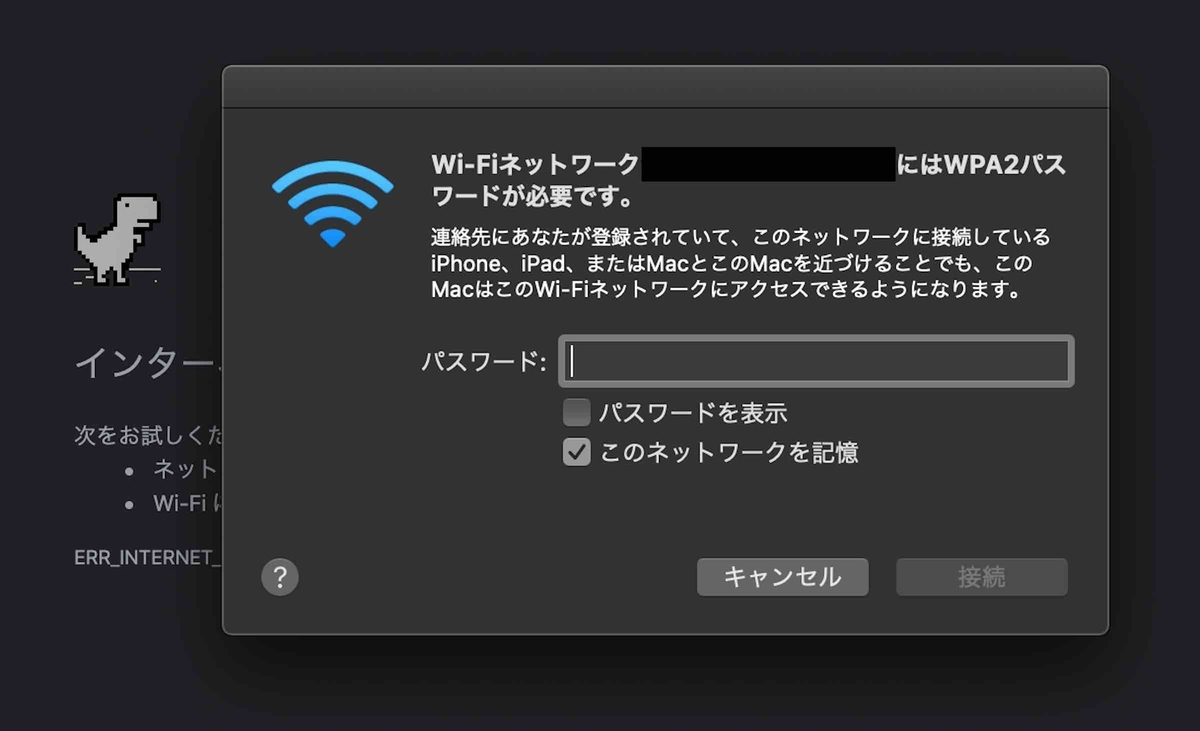The height and width of the screenshot is (731, 1200).
Task: Focus the パスワード input field
Action: click(x=816, y=361)
